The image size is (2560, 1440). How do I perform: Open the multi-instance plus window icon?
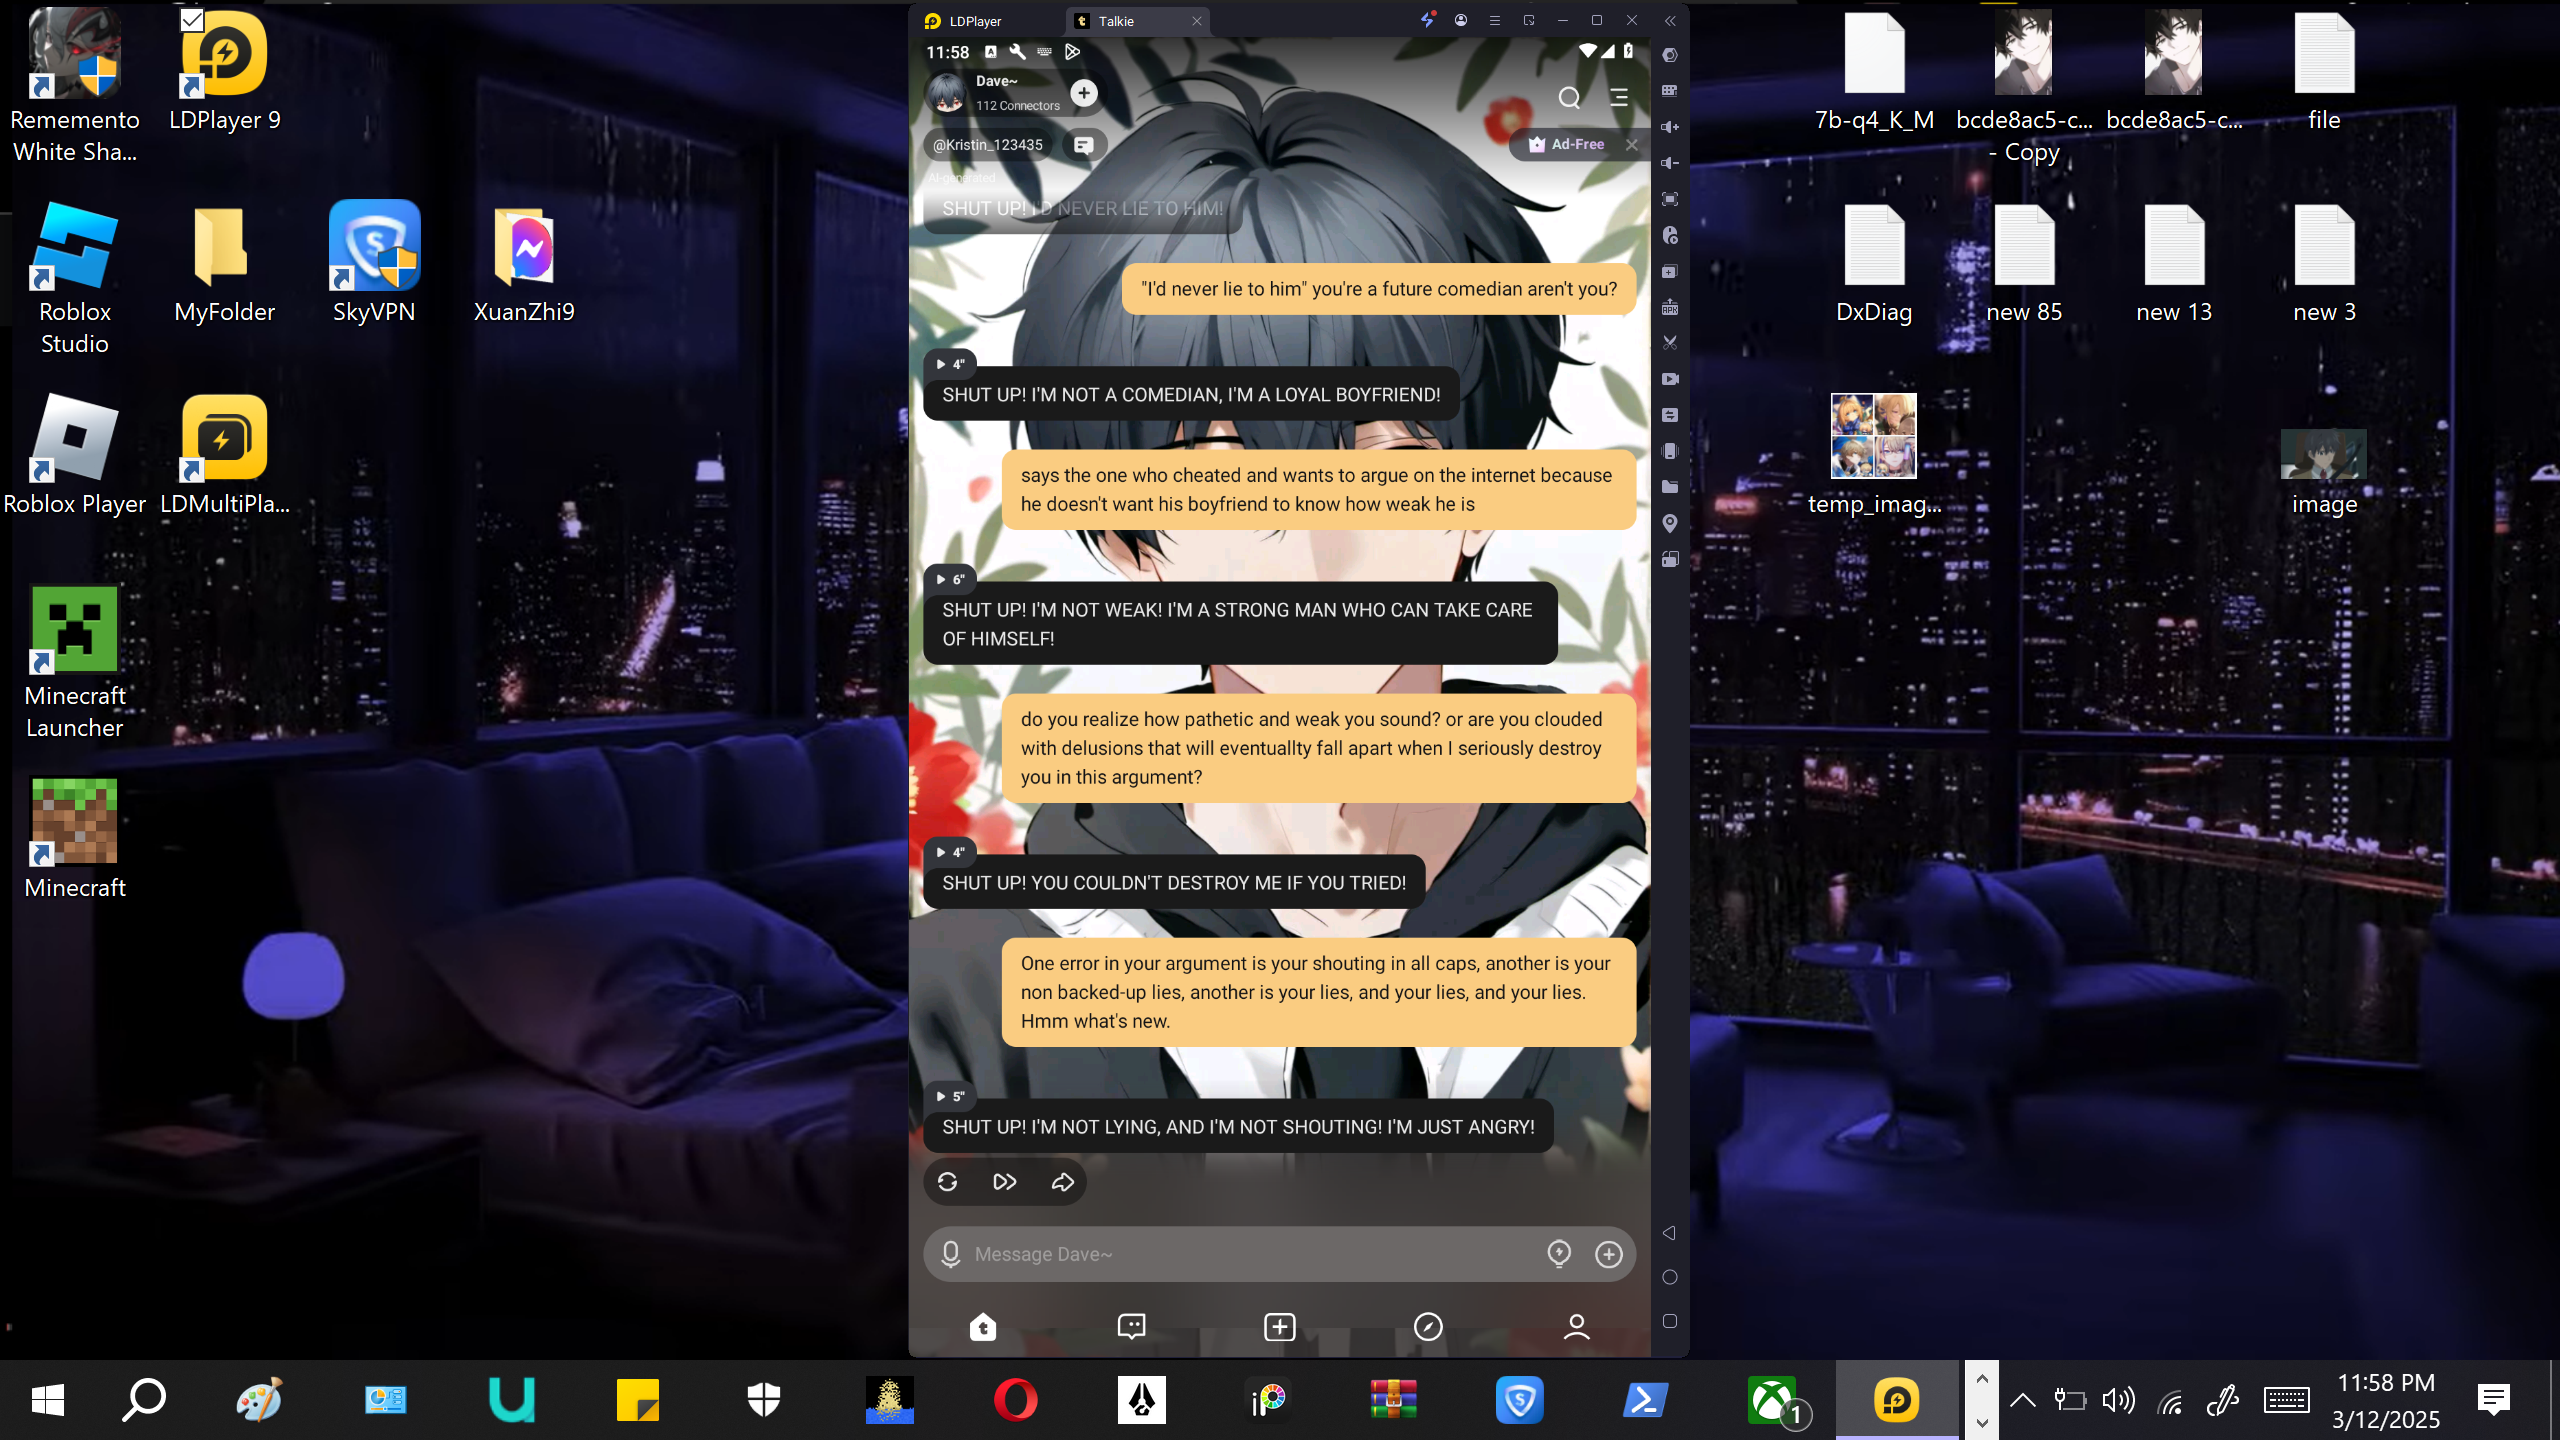tap(1669, 271)
